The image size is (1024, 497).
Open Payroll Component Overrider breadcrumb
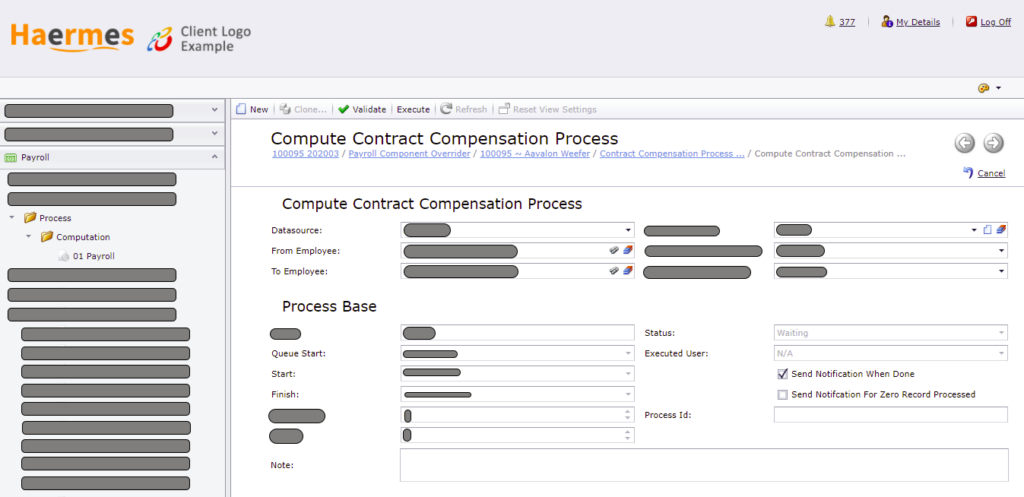coord(409,153)
